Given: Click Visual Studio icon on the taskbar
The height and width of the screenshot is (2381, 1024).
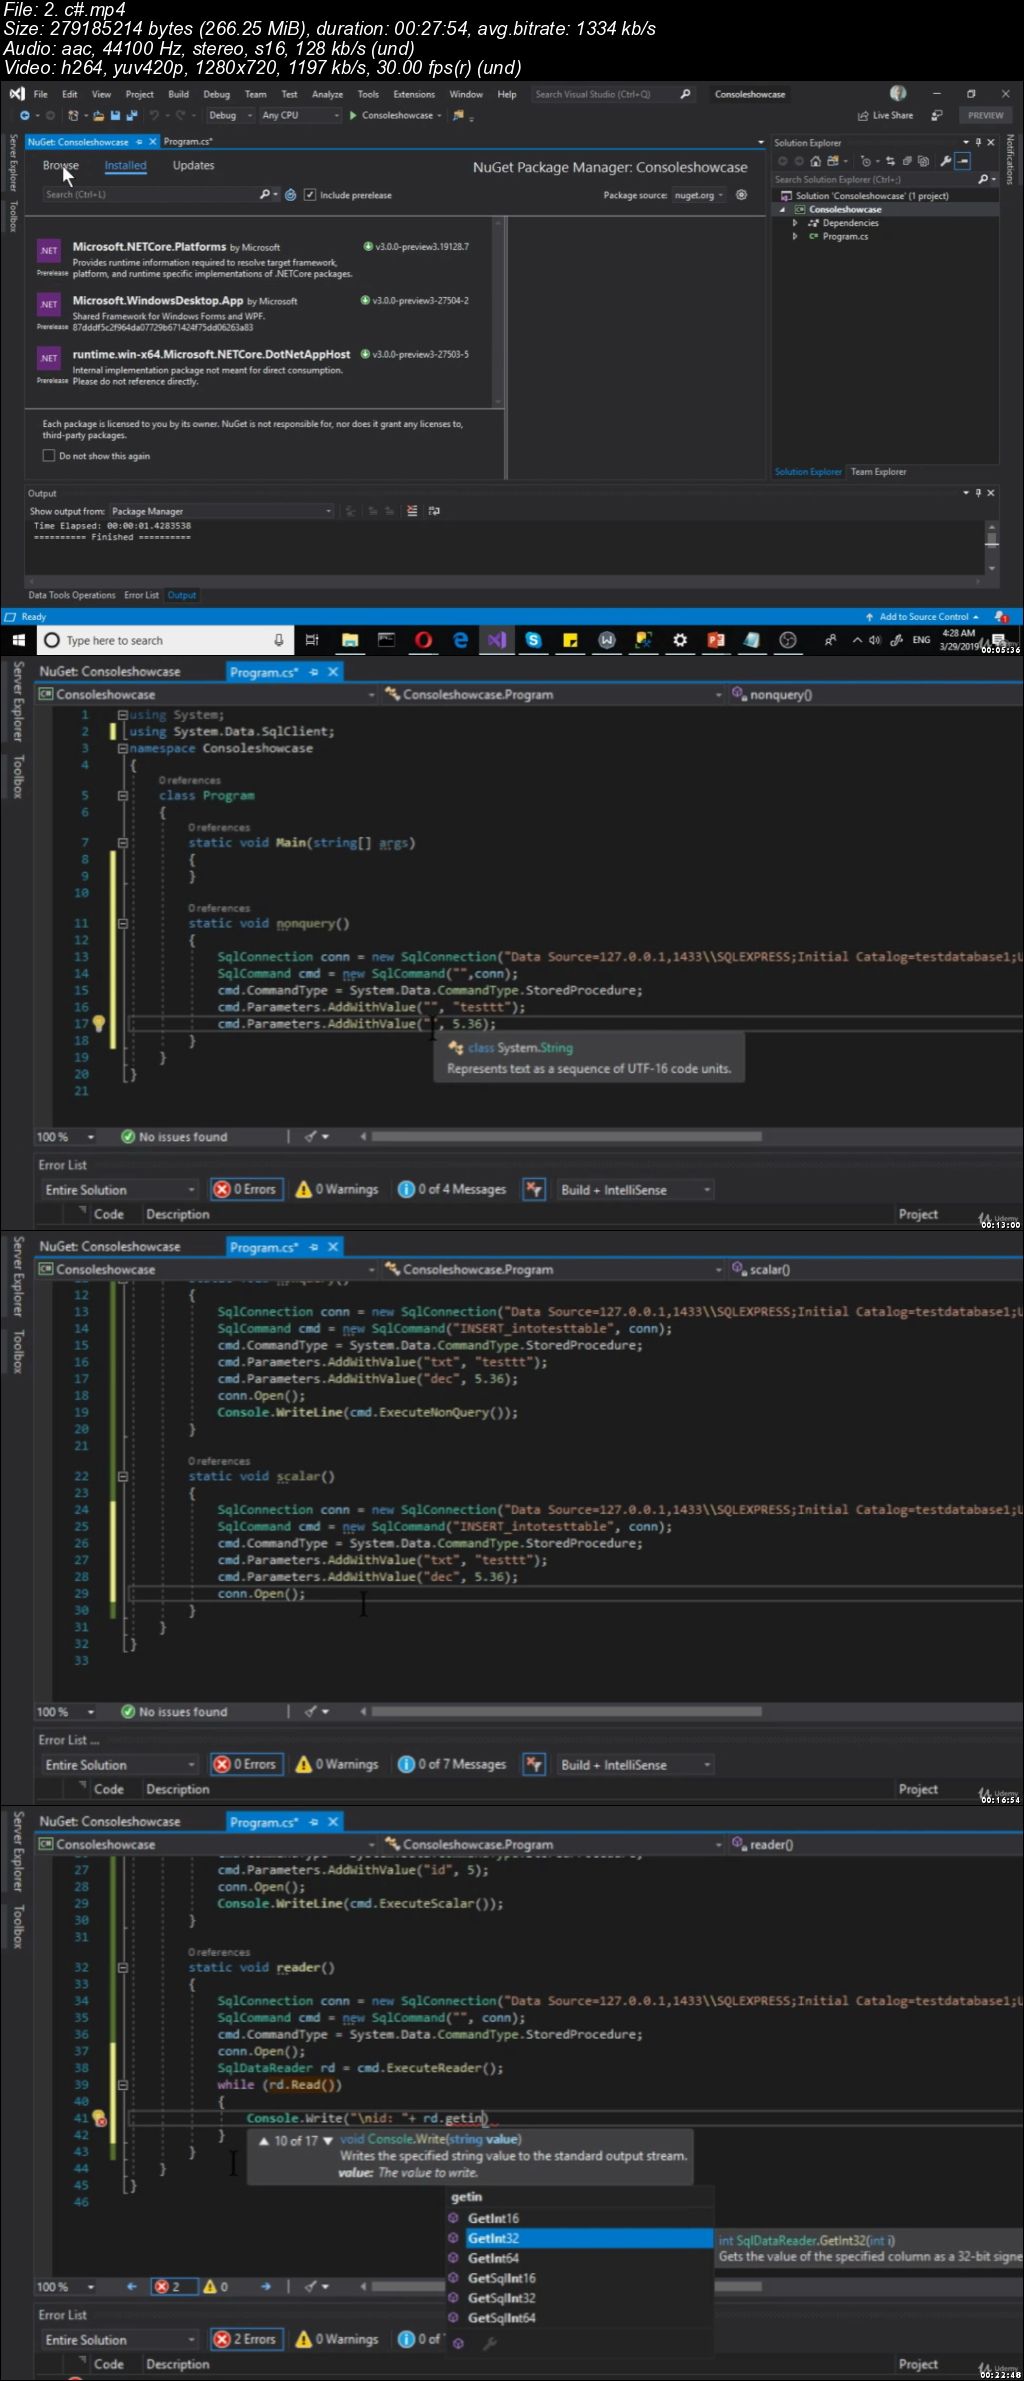Looking at the screenshot, I should coord(497,640).
